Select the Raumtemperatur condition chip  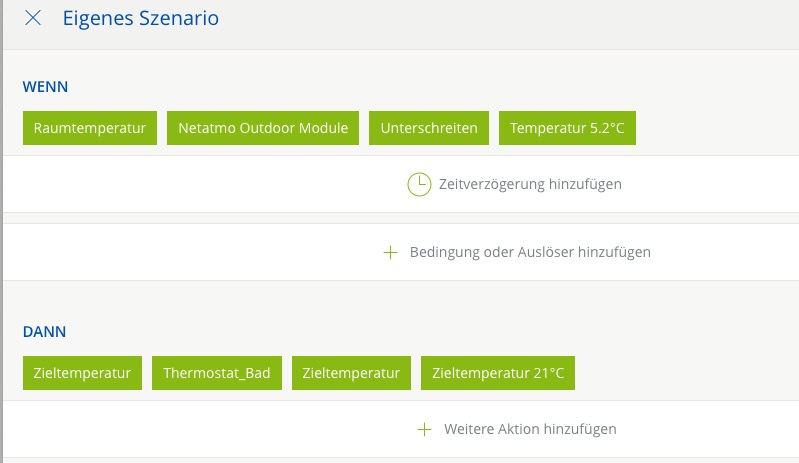pyautogui.click(x=90, y=128)
